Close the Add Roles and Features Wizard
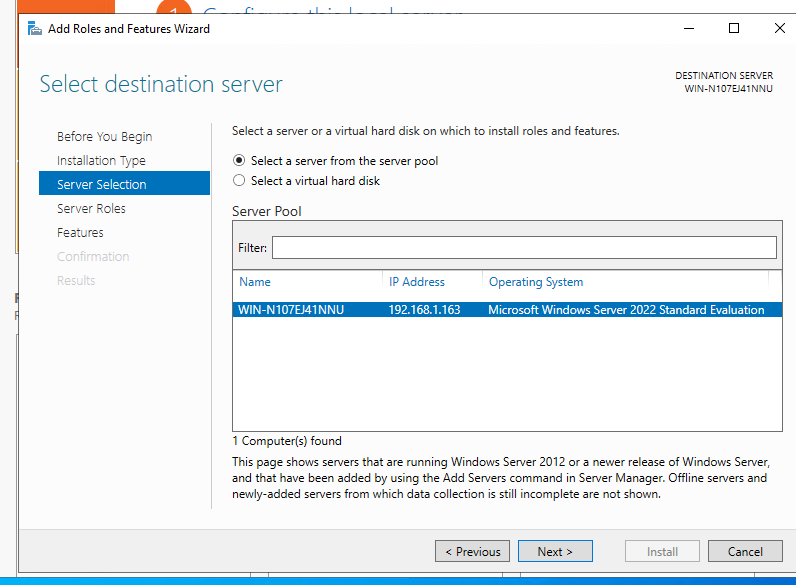The height and width of the screenshot is (585, 796). (779, 29)
